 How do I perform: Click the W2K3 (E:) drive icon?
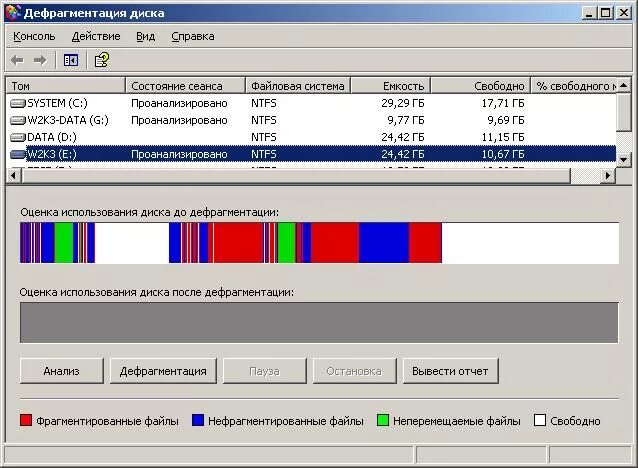click(17, 154)
